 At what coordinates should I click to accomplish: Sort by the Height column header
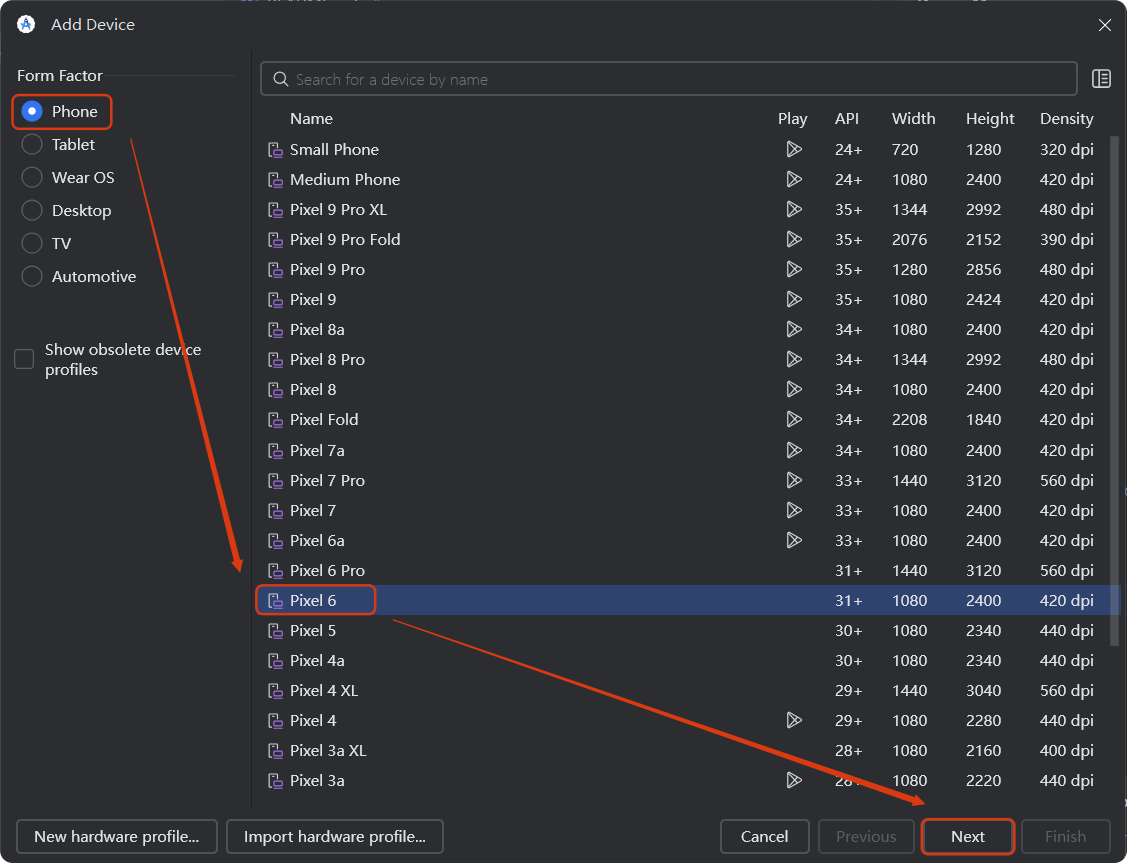990,119
